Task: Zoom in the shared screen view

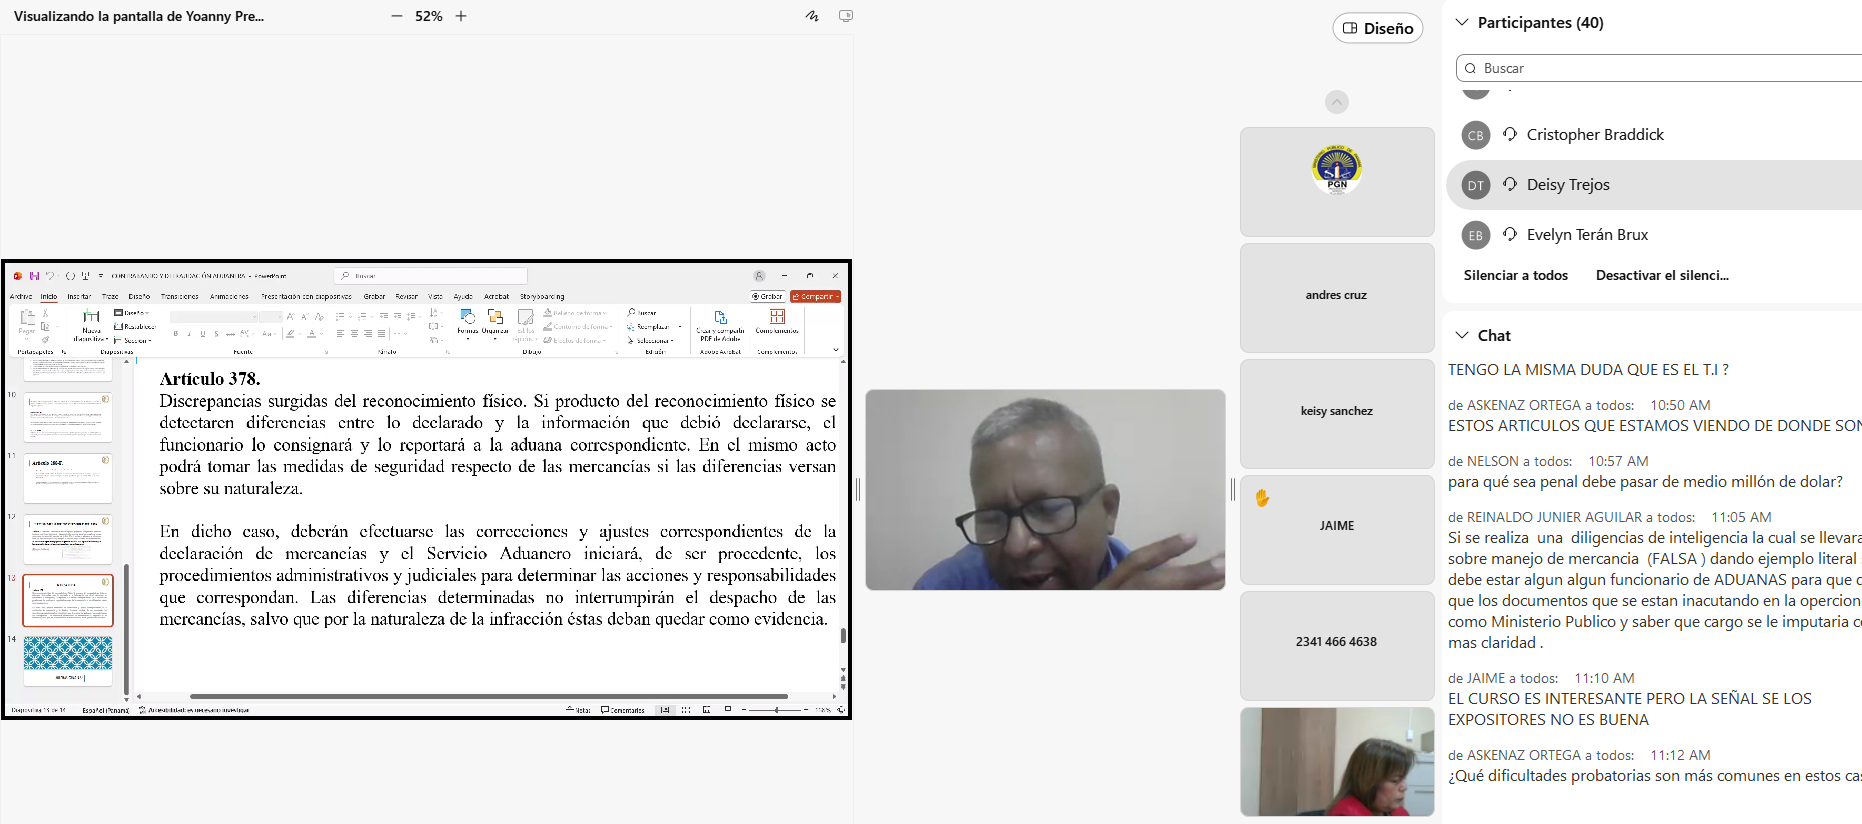Action: click(x=461, y=16)
